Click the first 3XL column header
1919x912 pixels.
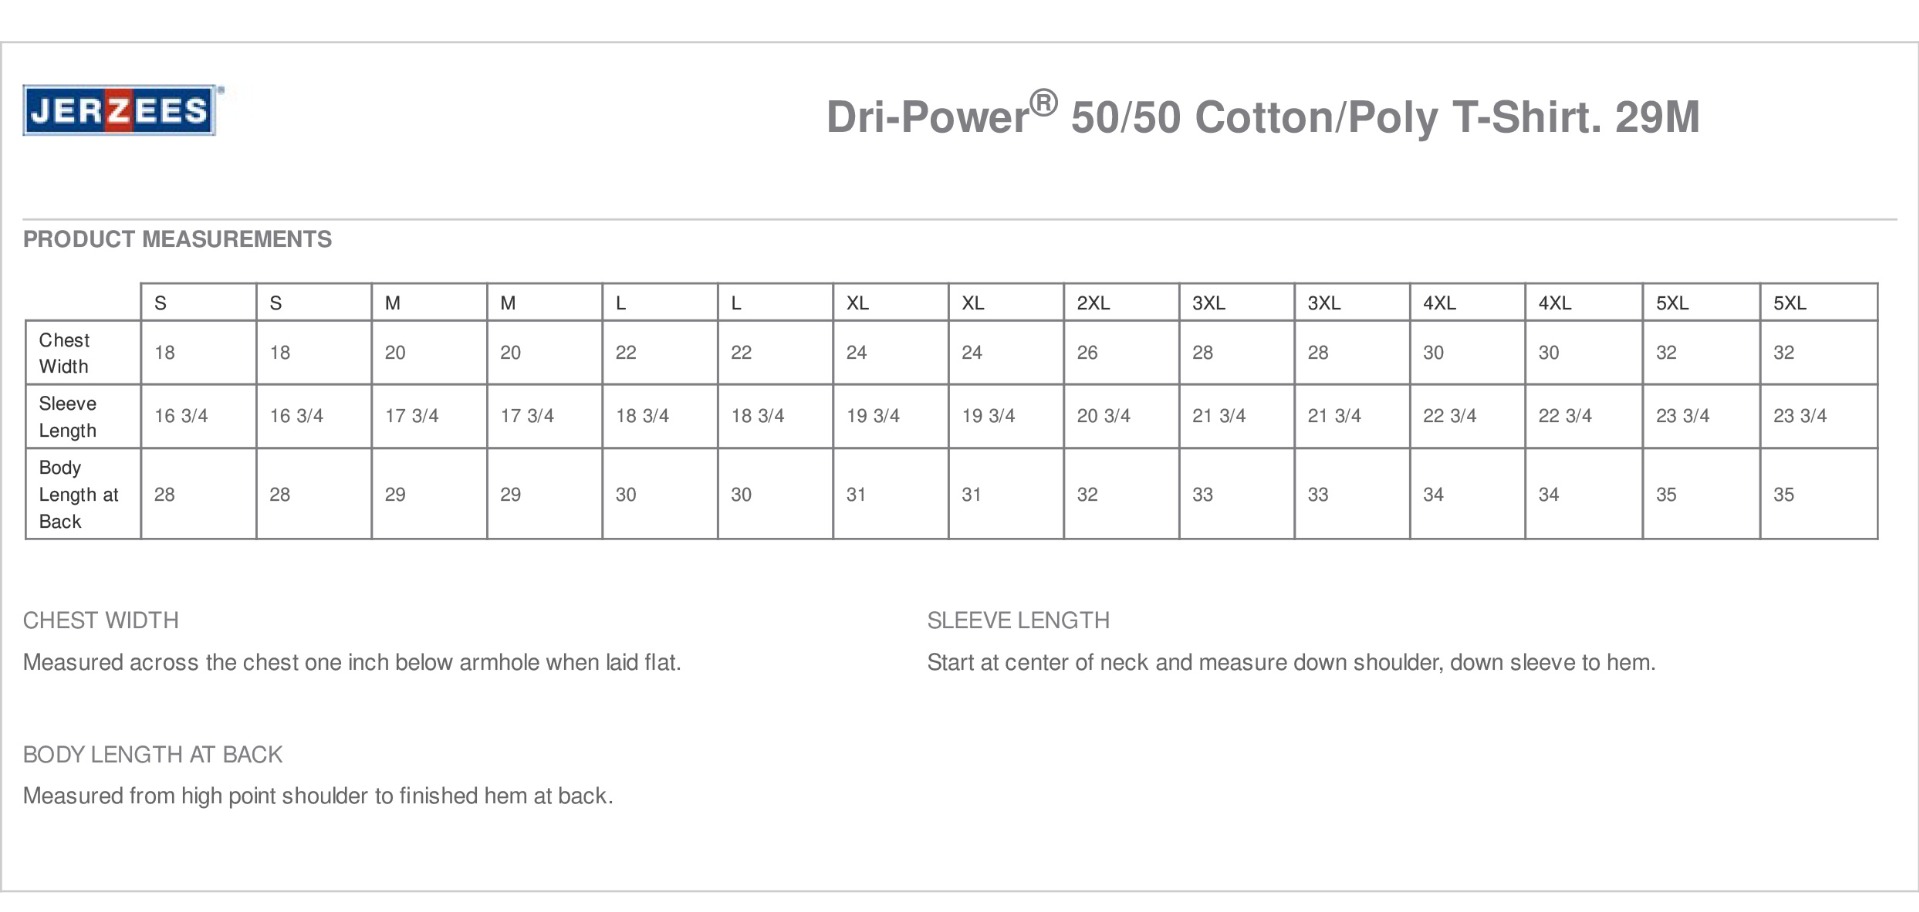coord(1208,303)
